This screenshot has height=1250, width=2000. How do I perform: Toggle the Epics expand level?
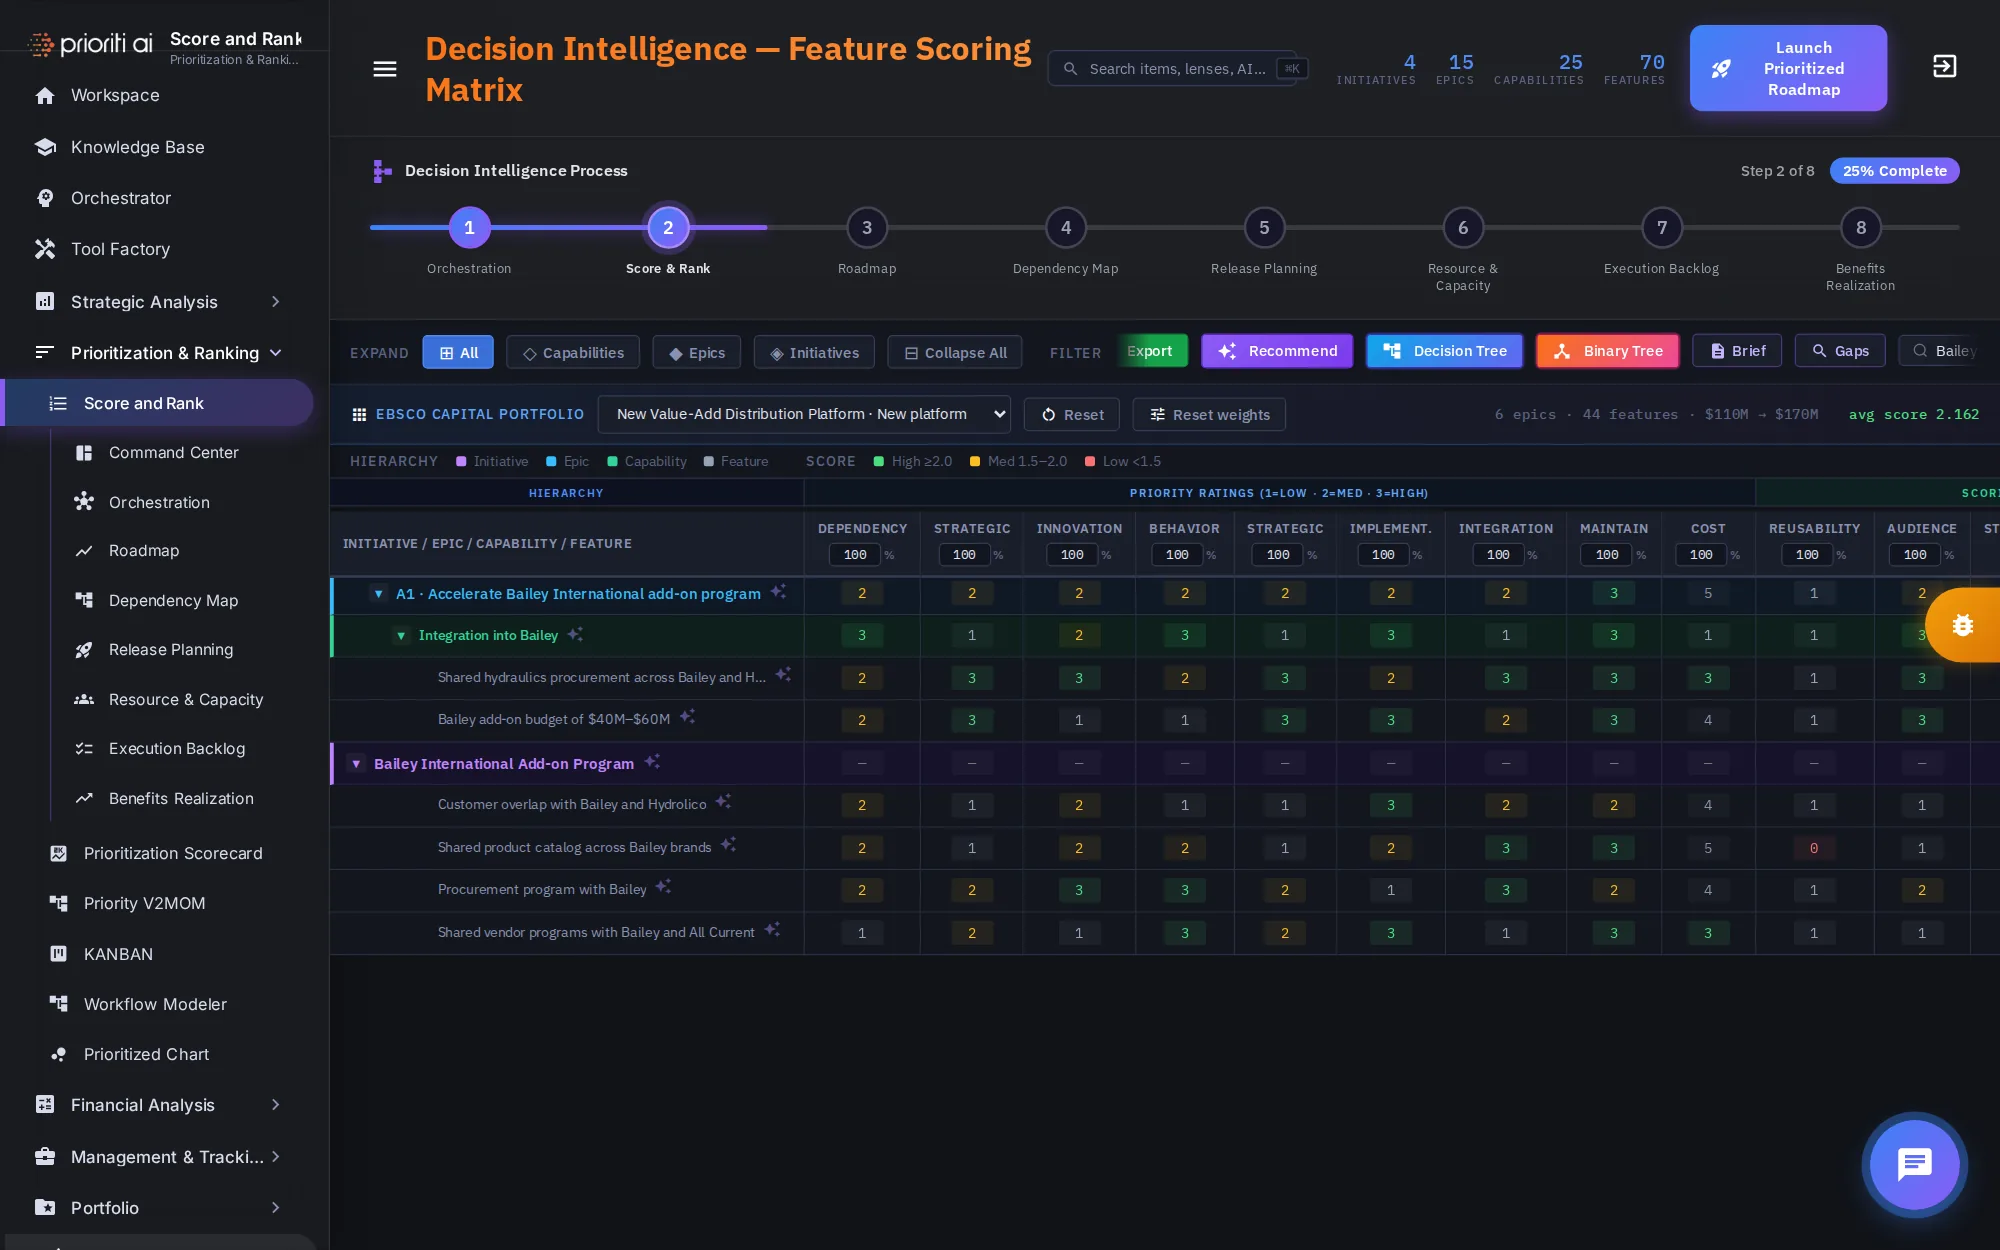[697, 352]
